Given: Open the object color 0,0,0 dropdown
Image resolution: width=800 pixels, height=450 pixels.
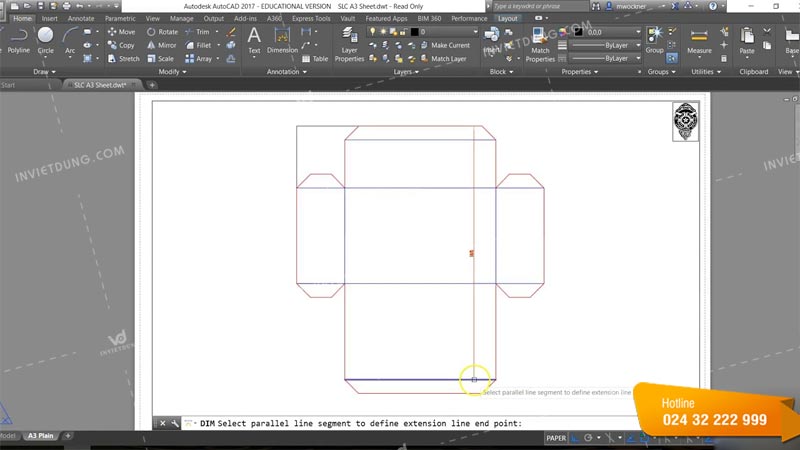Looking at the screenshot, I should 607,32.
